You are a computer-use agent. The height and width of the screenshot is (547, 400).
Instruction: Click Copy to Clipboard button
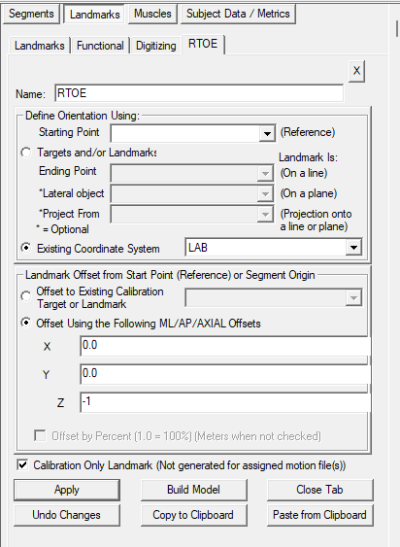[x=194, y=515]
